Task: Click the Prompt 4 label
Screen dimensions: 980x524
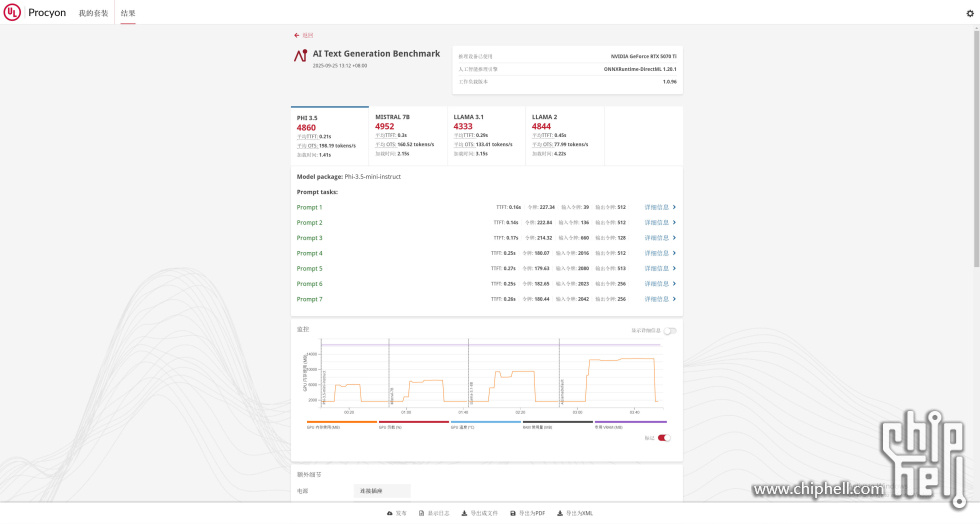Action: [x=309, y=253]
